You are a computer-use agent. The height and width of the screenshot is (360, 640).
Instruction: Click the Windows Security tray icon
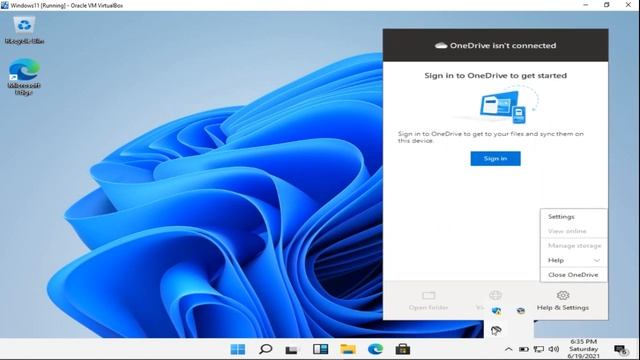coord(496,311)
